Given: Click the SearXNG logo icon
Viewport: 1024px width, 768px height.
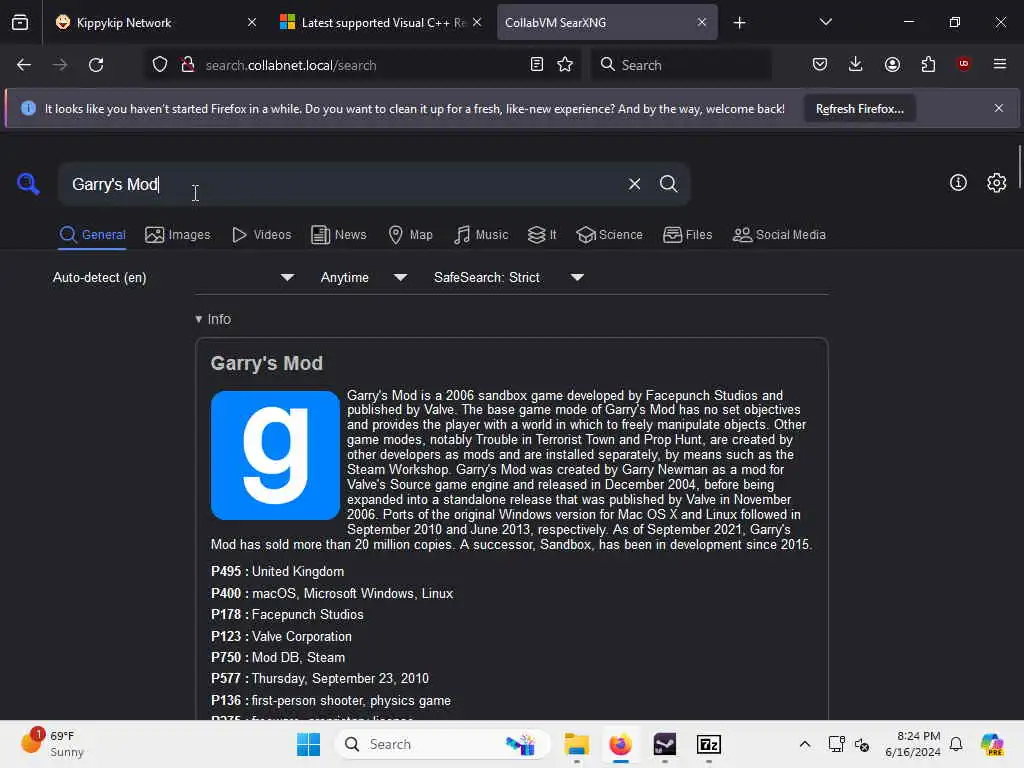Looking at the screenshot, I should point(28,184).
